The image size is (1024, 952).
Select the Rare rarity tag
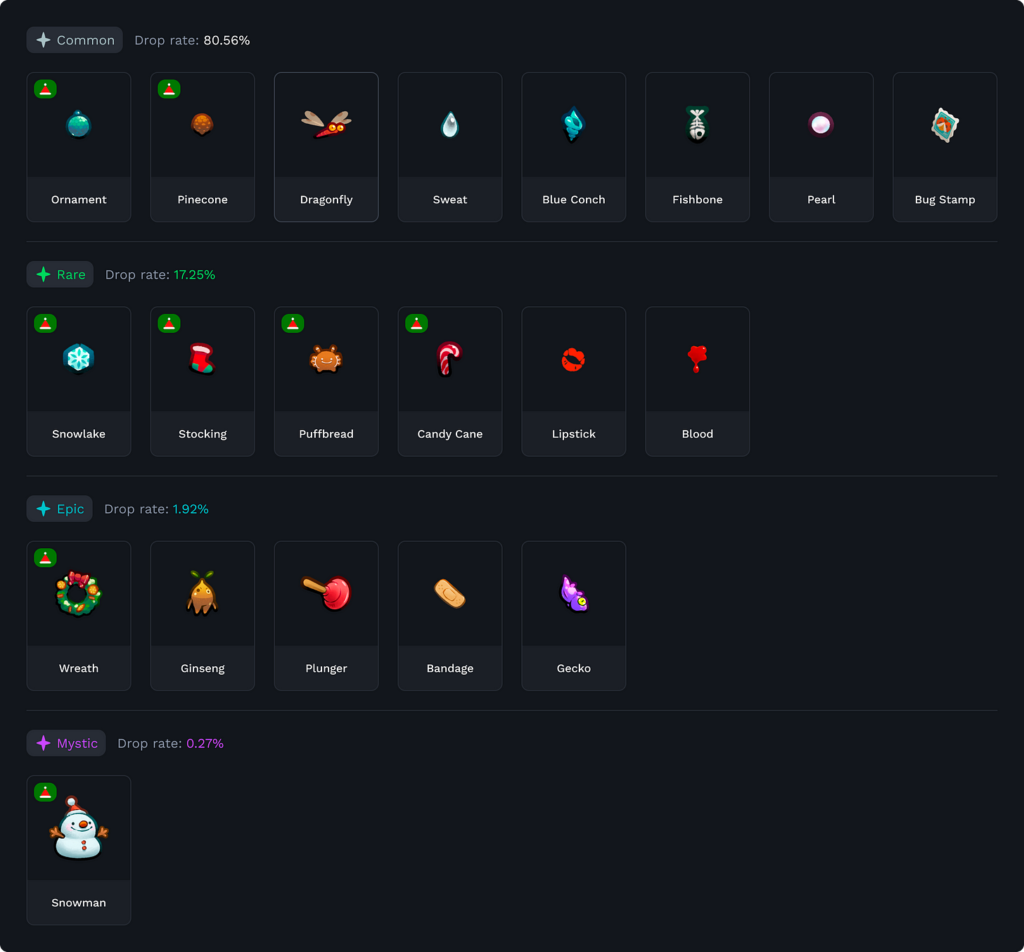(60, 274)
